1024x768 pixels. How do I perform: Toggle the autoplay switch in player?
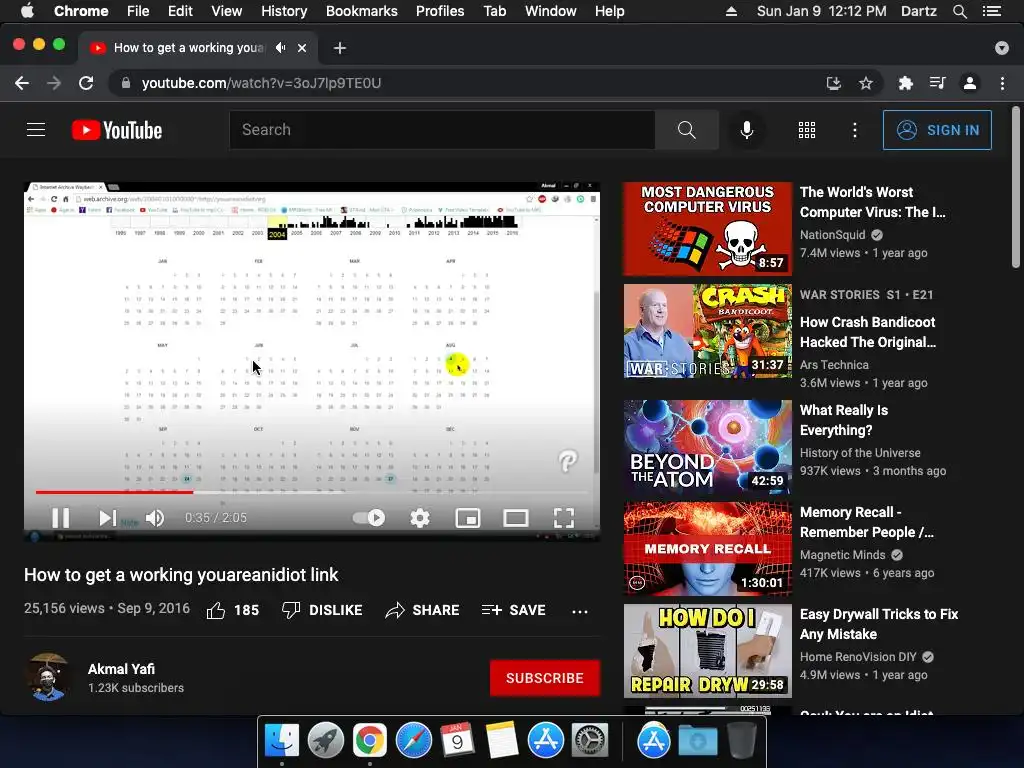point(369,518)
